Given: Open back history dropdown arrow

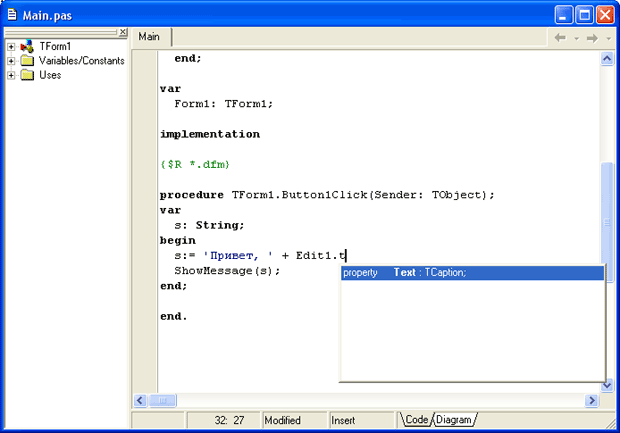Looking at the screenshot, I should (x=577, y=38).
